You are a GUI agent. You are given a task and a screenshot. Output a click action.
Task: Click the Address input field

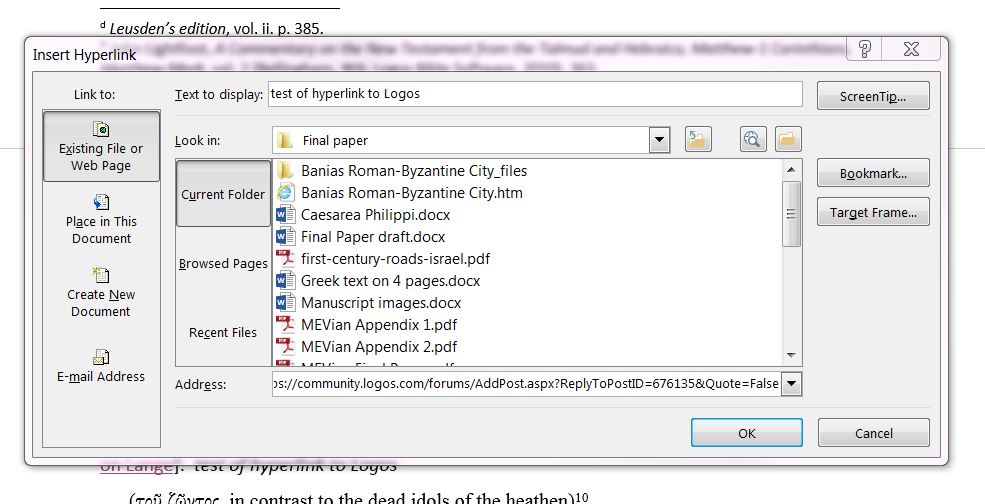click(x=527, y=383)
